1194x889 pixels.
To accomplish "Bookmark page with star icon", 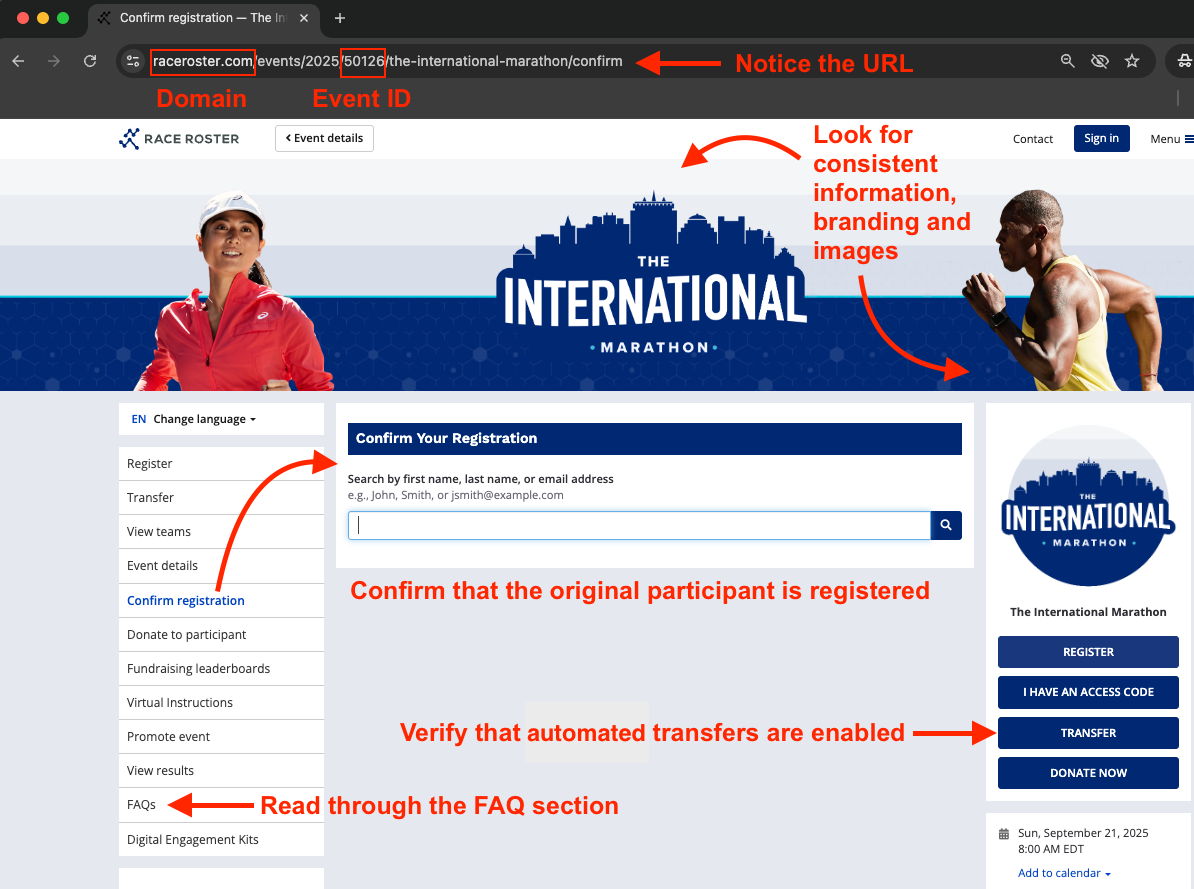I will pos(1132,61).
